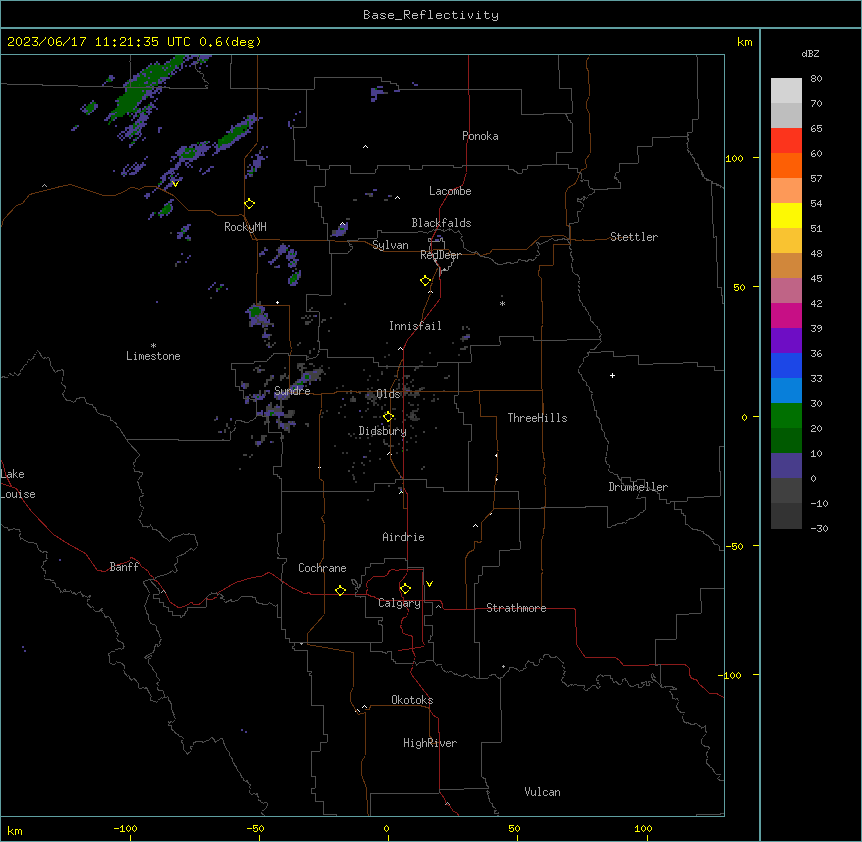Click the Base_Reflectivity title text

(431, 15)
